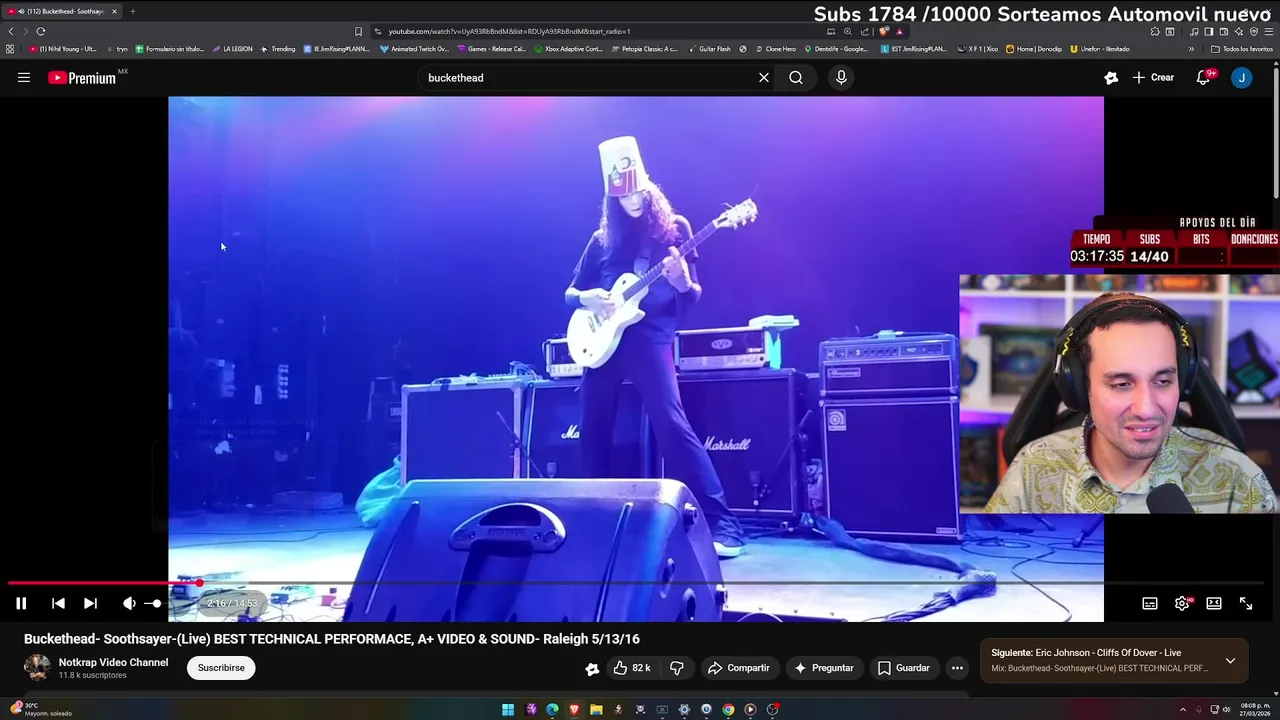
Task: Subscribe with the Suscribirse button
Action: pos(221,668)
